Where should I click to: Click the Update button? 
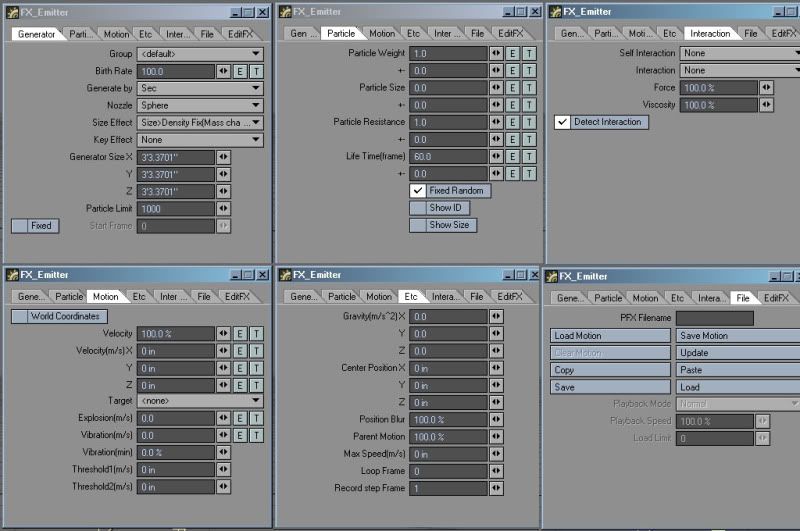(x=738, y=353)
